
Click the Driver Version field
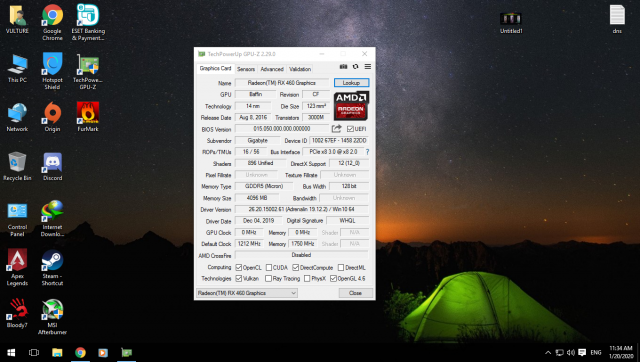click(x=302, y=209)
